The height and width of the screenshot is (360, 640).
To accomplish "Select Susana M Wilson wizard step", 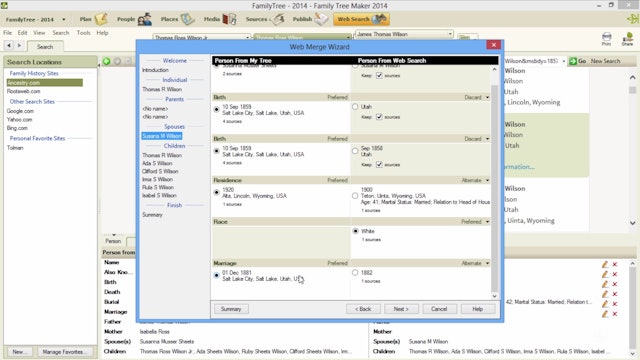I will click(x=162, y=136).
